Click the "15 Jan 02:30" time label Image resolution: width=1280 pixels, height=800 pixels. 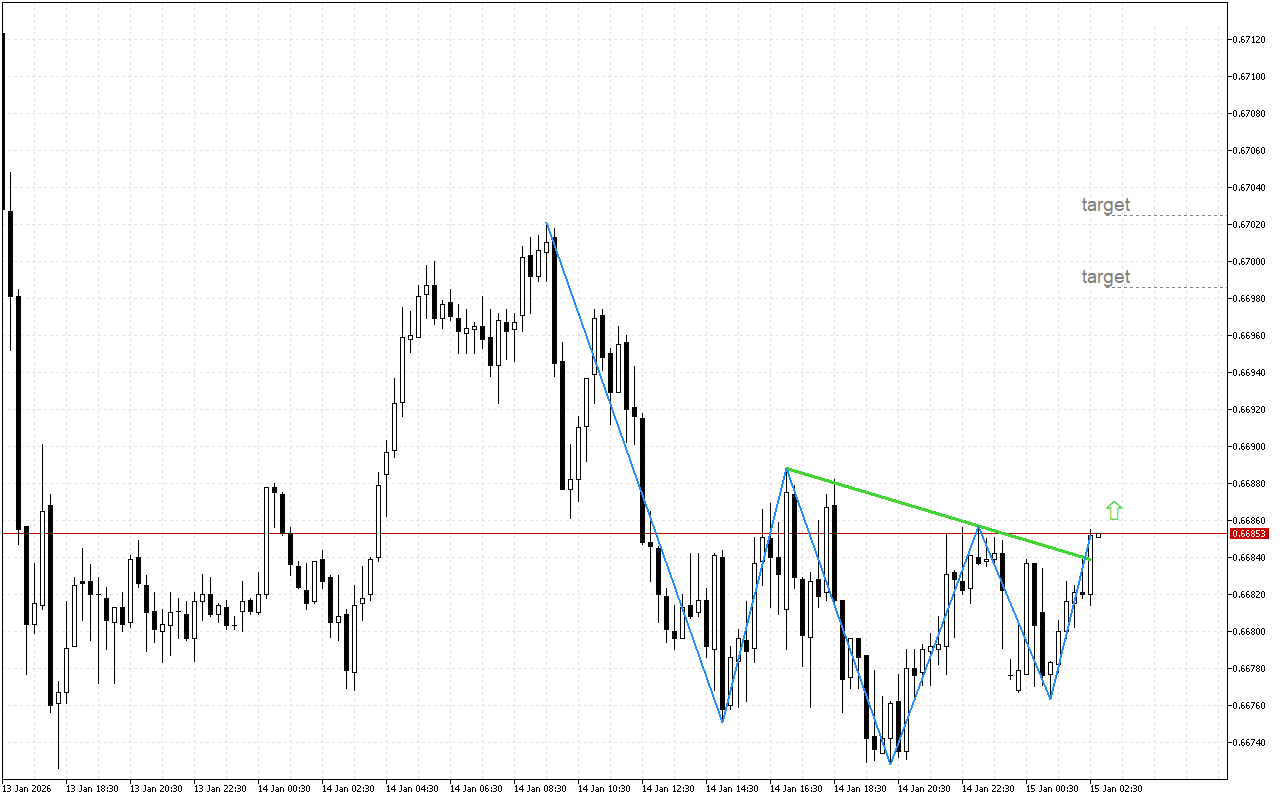(1116, 789)
